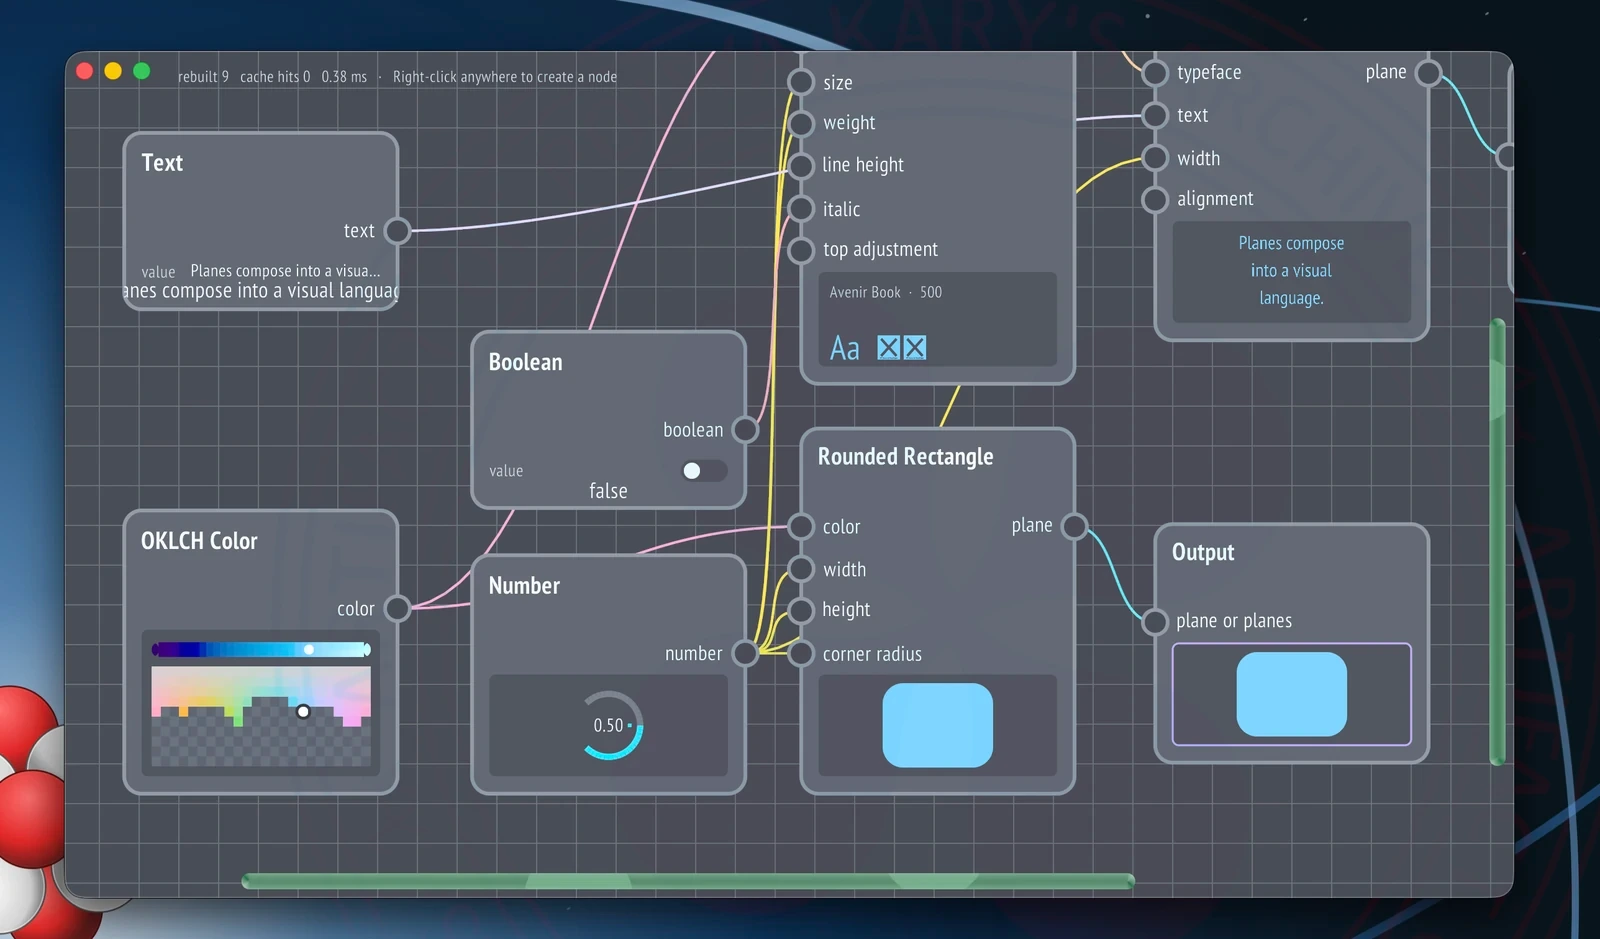The height and width of the screenshot is (939, 1600).
Task: Click the Rounded Rectangle plane output port
Action: 1074,526
